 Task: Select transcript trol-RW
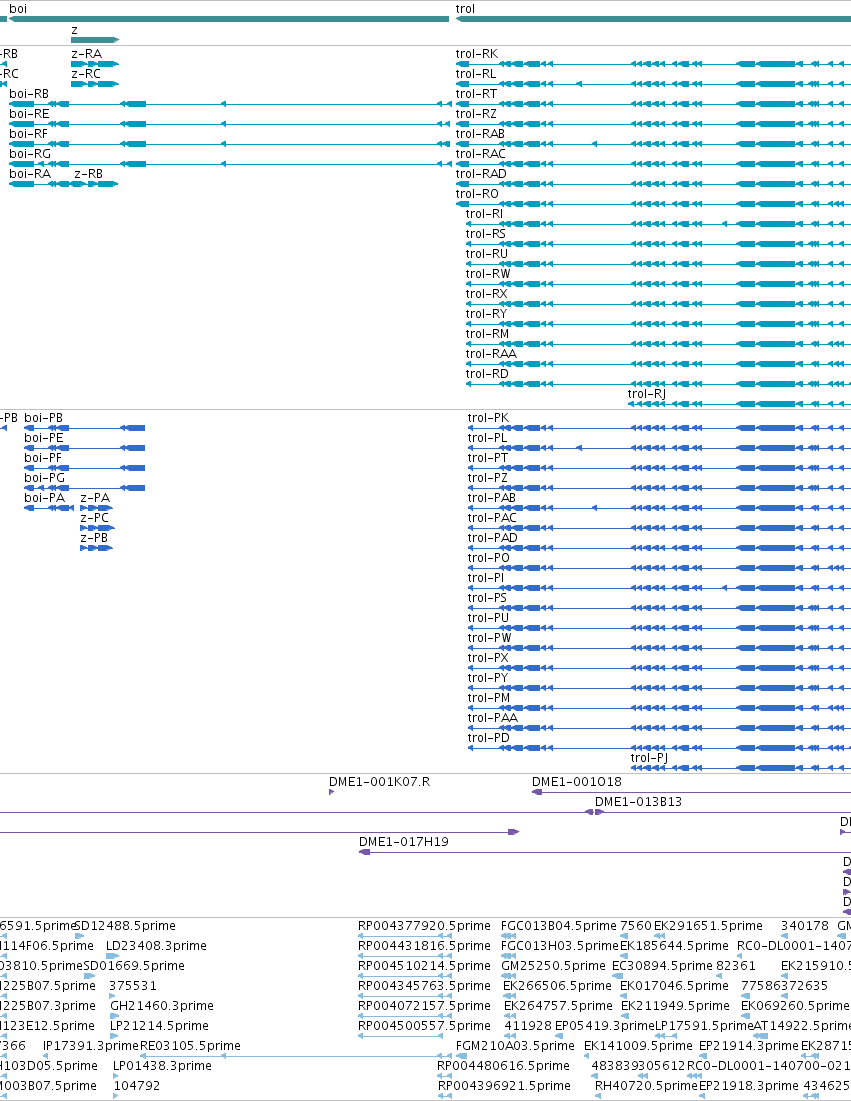[658, 284]
